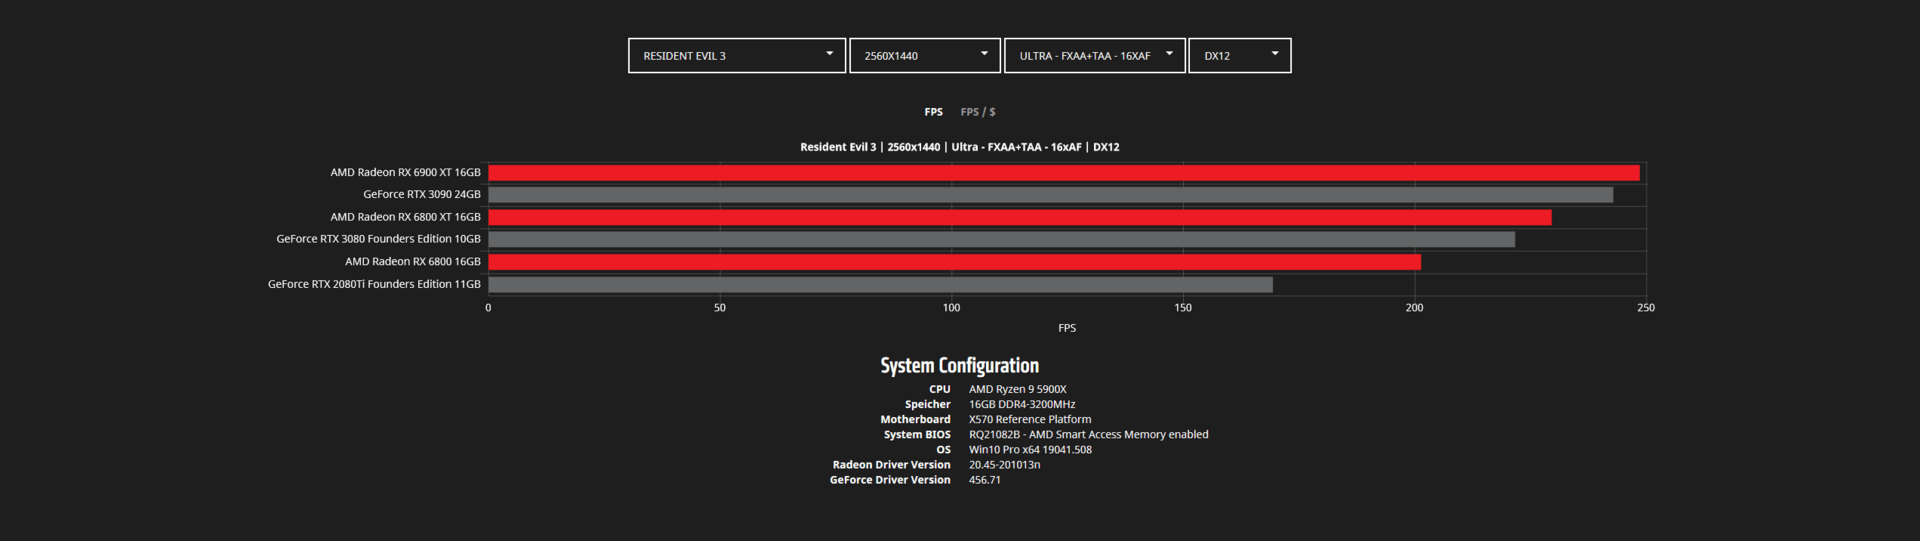The image size is (1920, 541).
Task: Click the '150' tick label on x-axis
Action: pos(1183,308)
